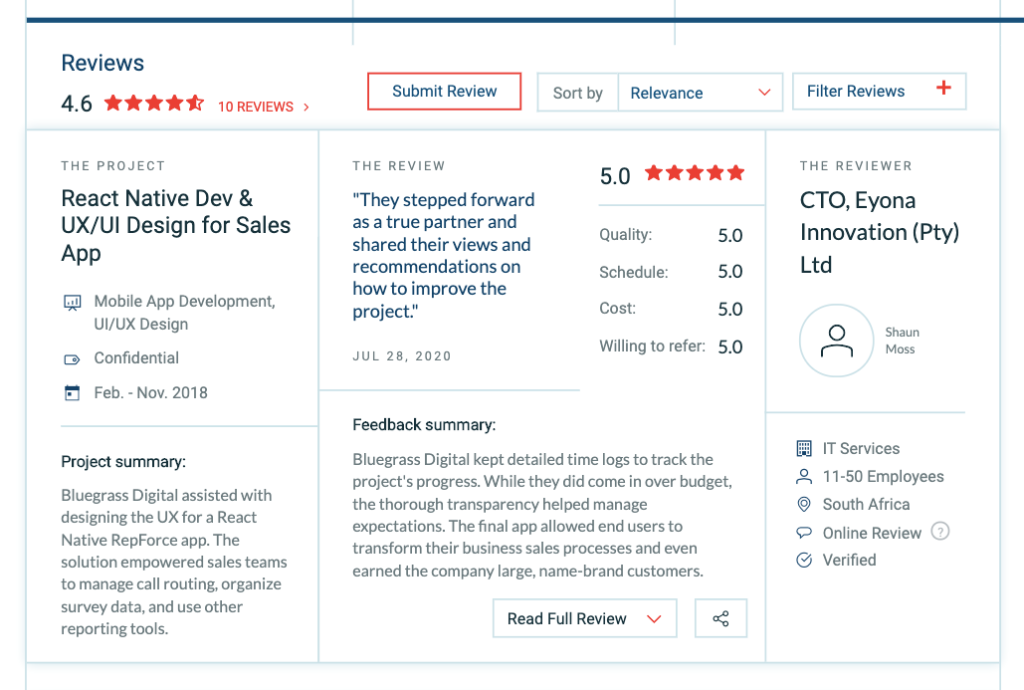Click the overall 4.6 star rating

click(154, 103)
